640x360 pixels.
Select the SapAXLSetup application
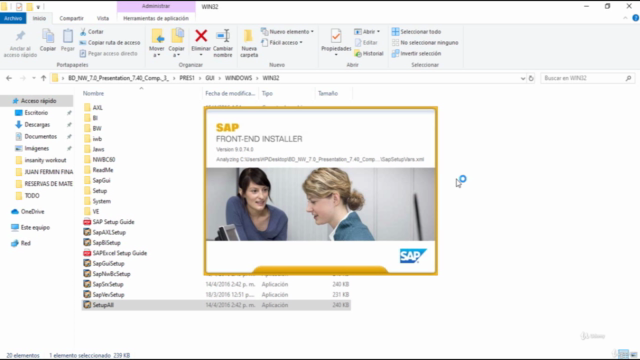104,233
